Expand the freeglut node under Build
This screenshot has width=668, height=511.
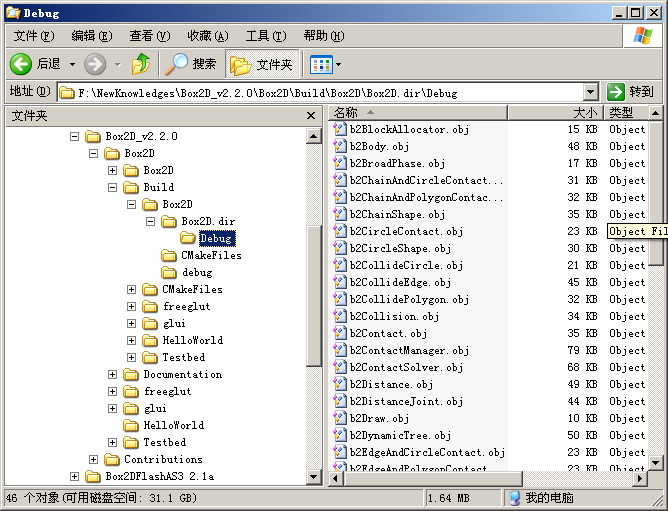[x=131, y=306]
